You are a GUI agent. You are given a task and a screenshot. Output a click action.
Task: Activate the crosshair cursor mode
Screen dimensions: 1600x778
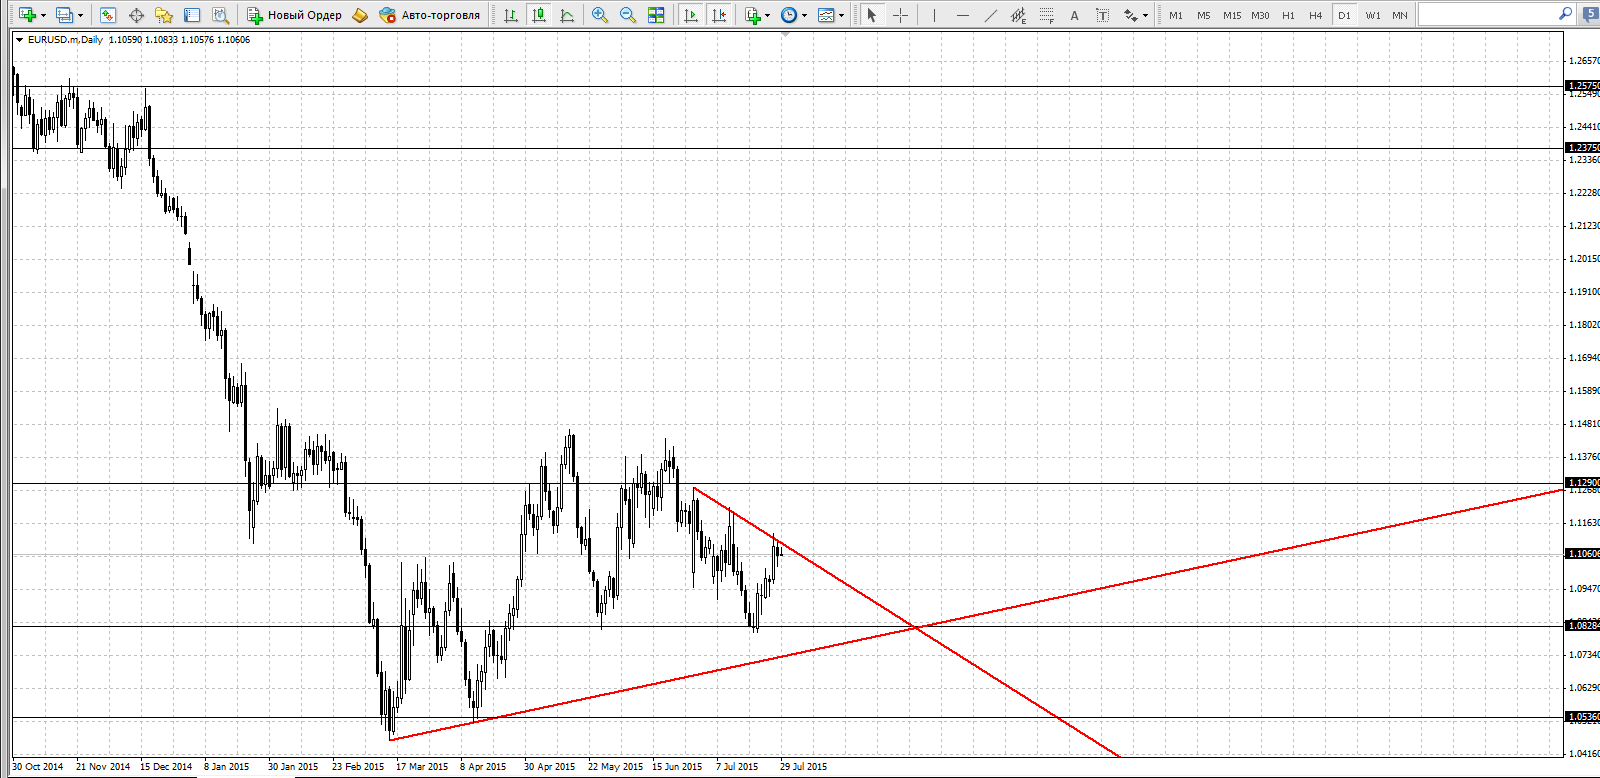coord(900,15)
